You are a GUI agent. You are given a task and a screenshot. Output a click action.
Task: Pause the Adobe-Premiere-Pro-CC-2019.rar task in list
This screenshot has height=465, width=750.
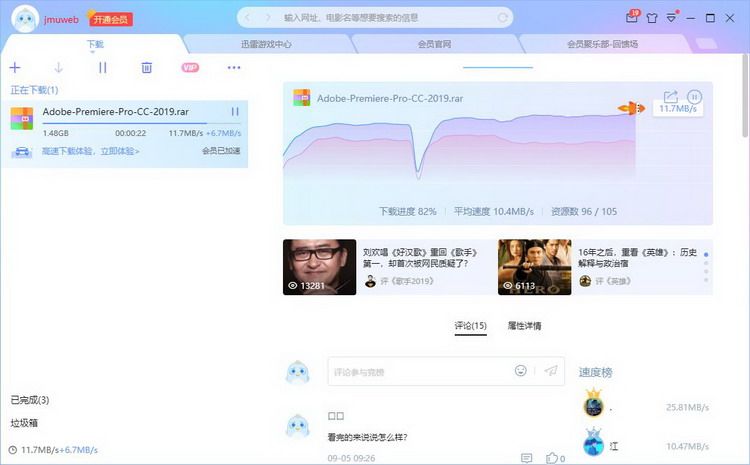(x=235, y=111)
